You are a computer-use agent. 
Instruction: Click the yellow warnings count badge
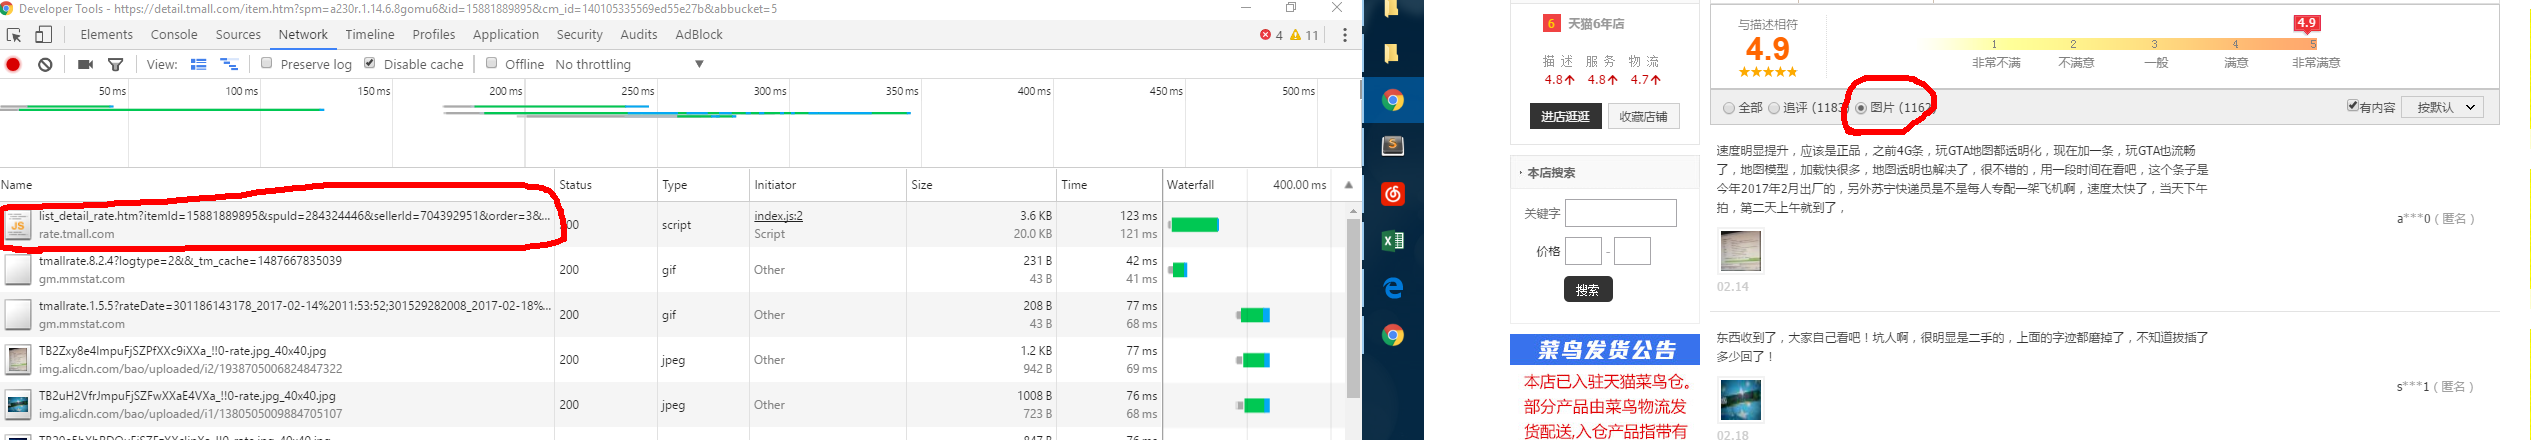point(1304,35)
